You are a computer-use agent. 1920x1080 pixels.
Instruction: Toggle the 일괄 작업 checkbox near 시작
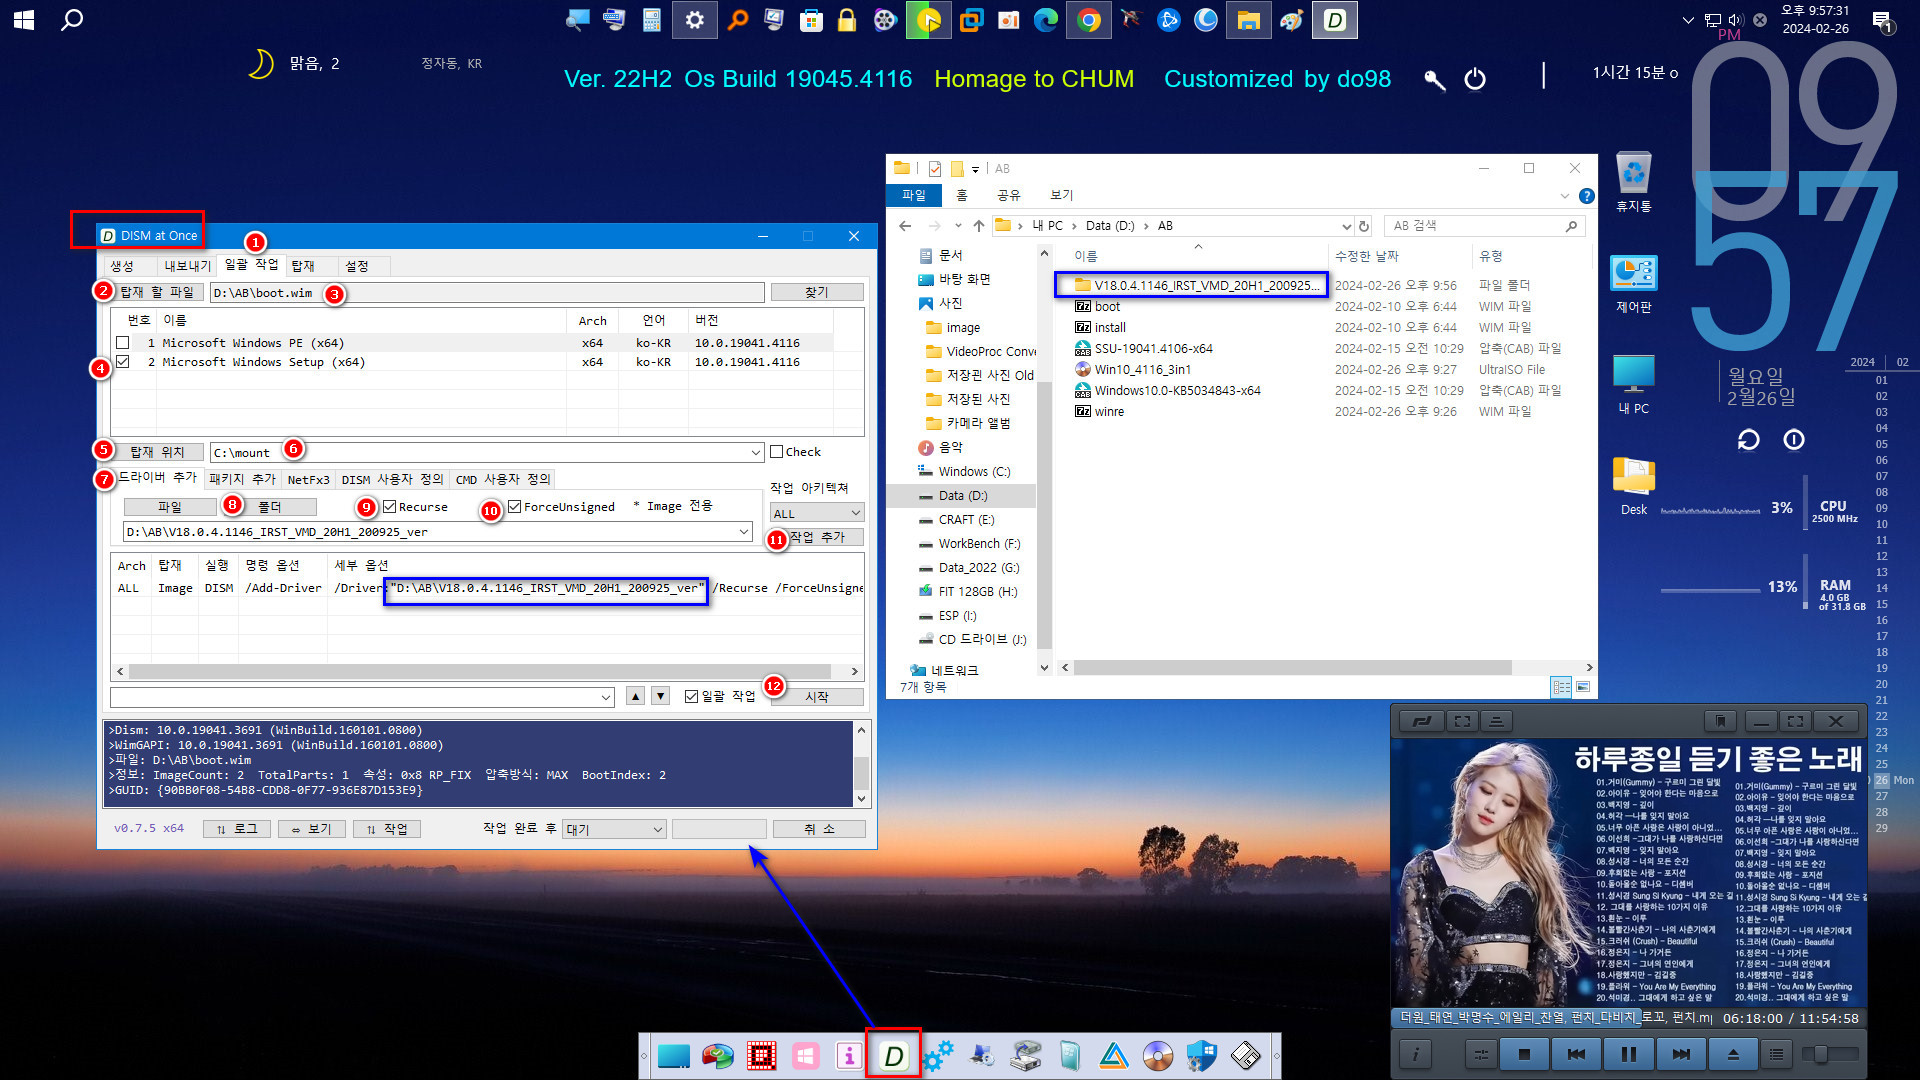click(691, 696)
